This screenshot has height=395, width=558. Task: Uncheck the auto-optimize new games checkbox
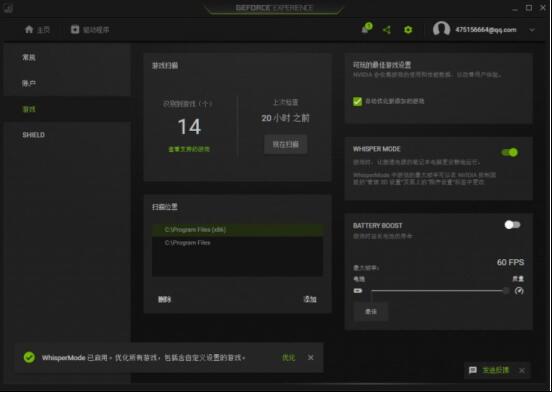[x=357, y=101]
